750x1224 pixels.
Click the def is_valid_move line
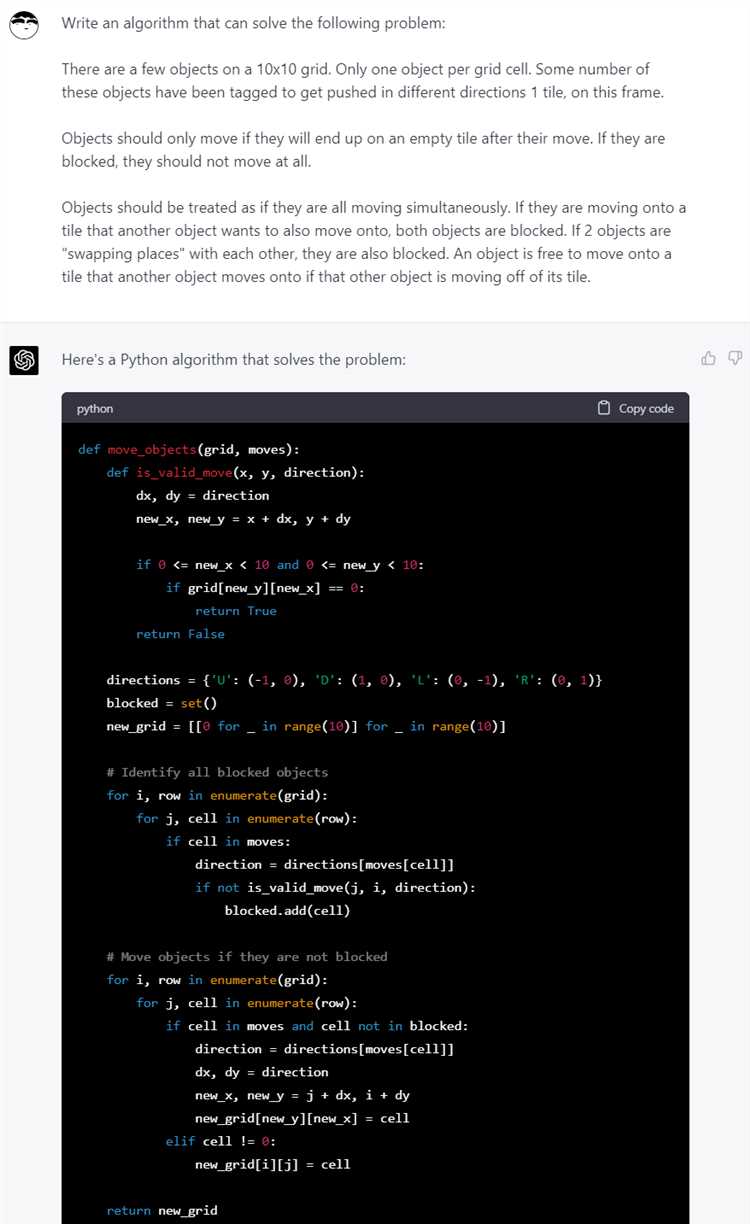point(236,472)
